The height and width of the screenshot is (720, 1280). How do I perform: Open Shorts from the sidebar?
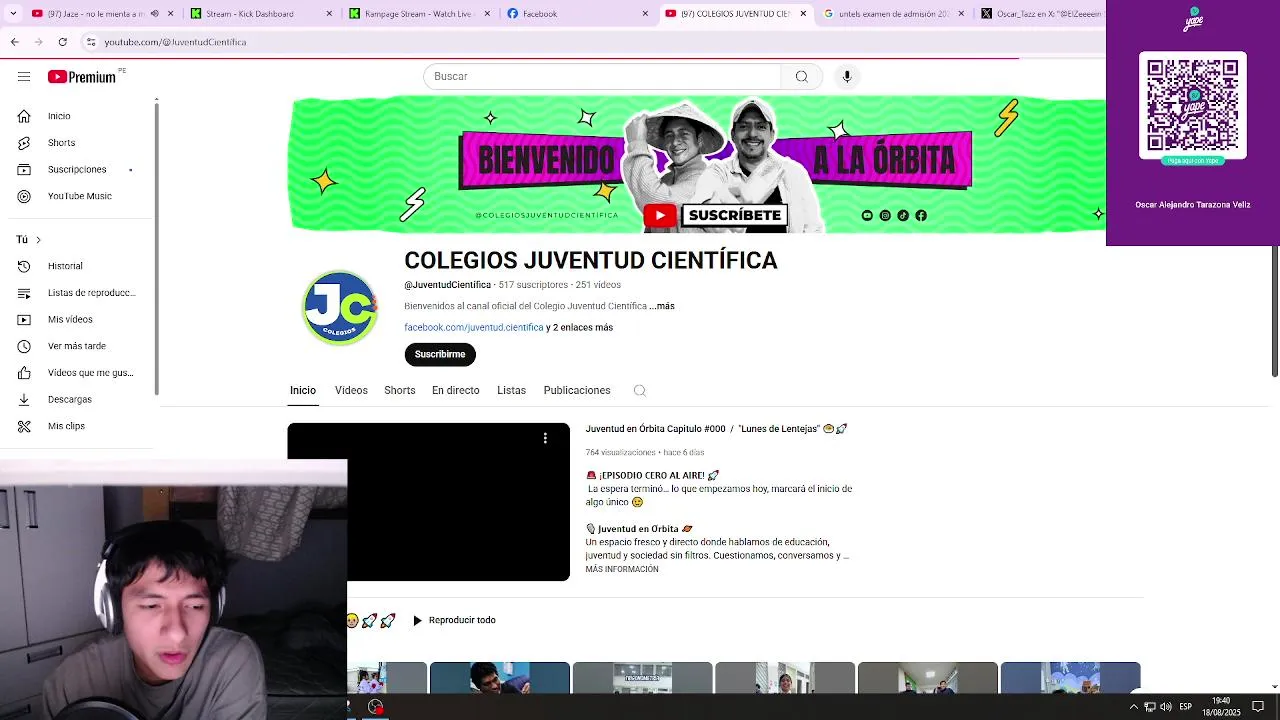pyautogui.click(x=78, y=142)
